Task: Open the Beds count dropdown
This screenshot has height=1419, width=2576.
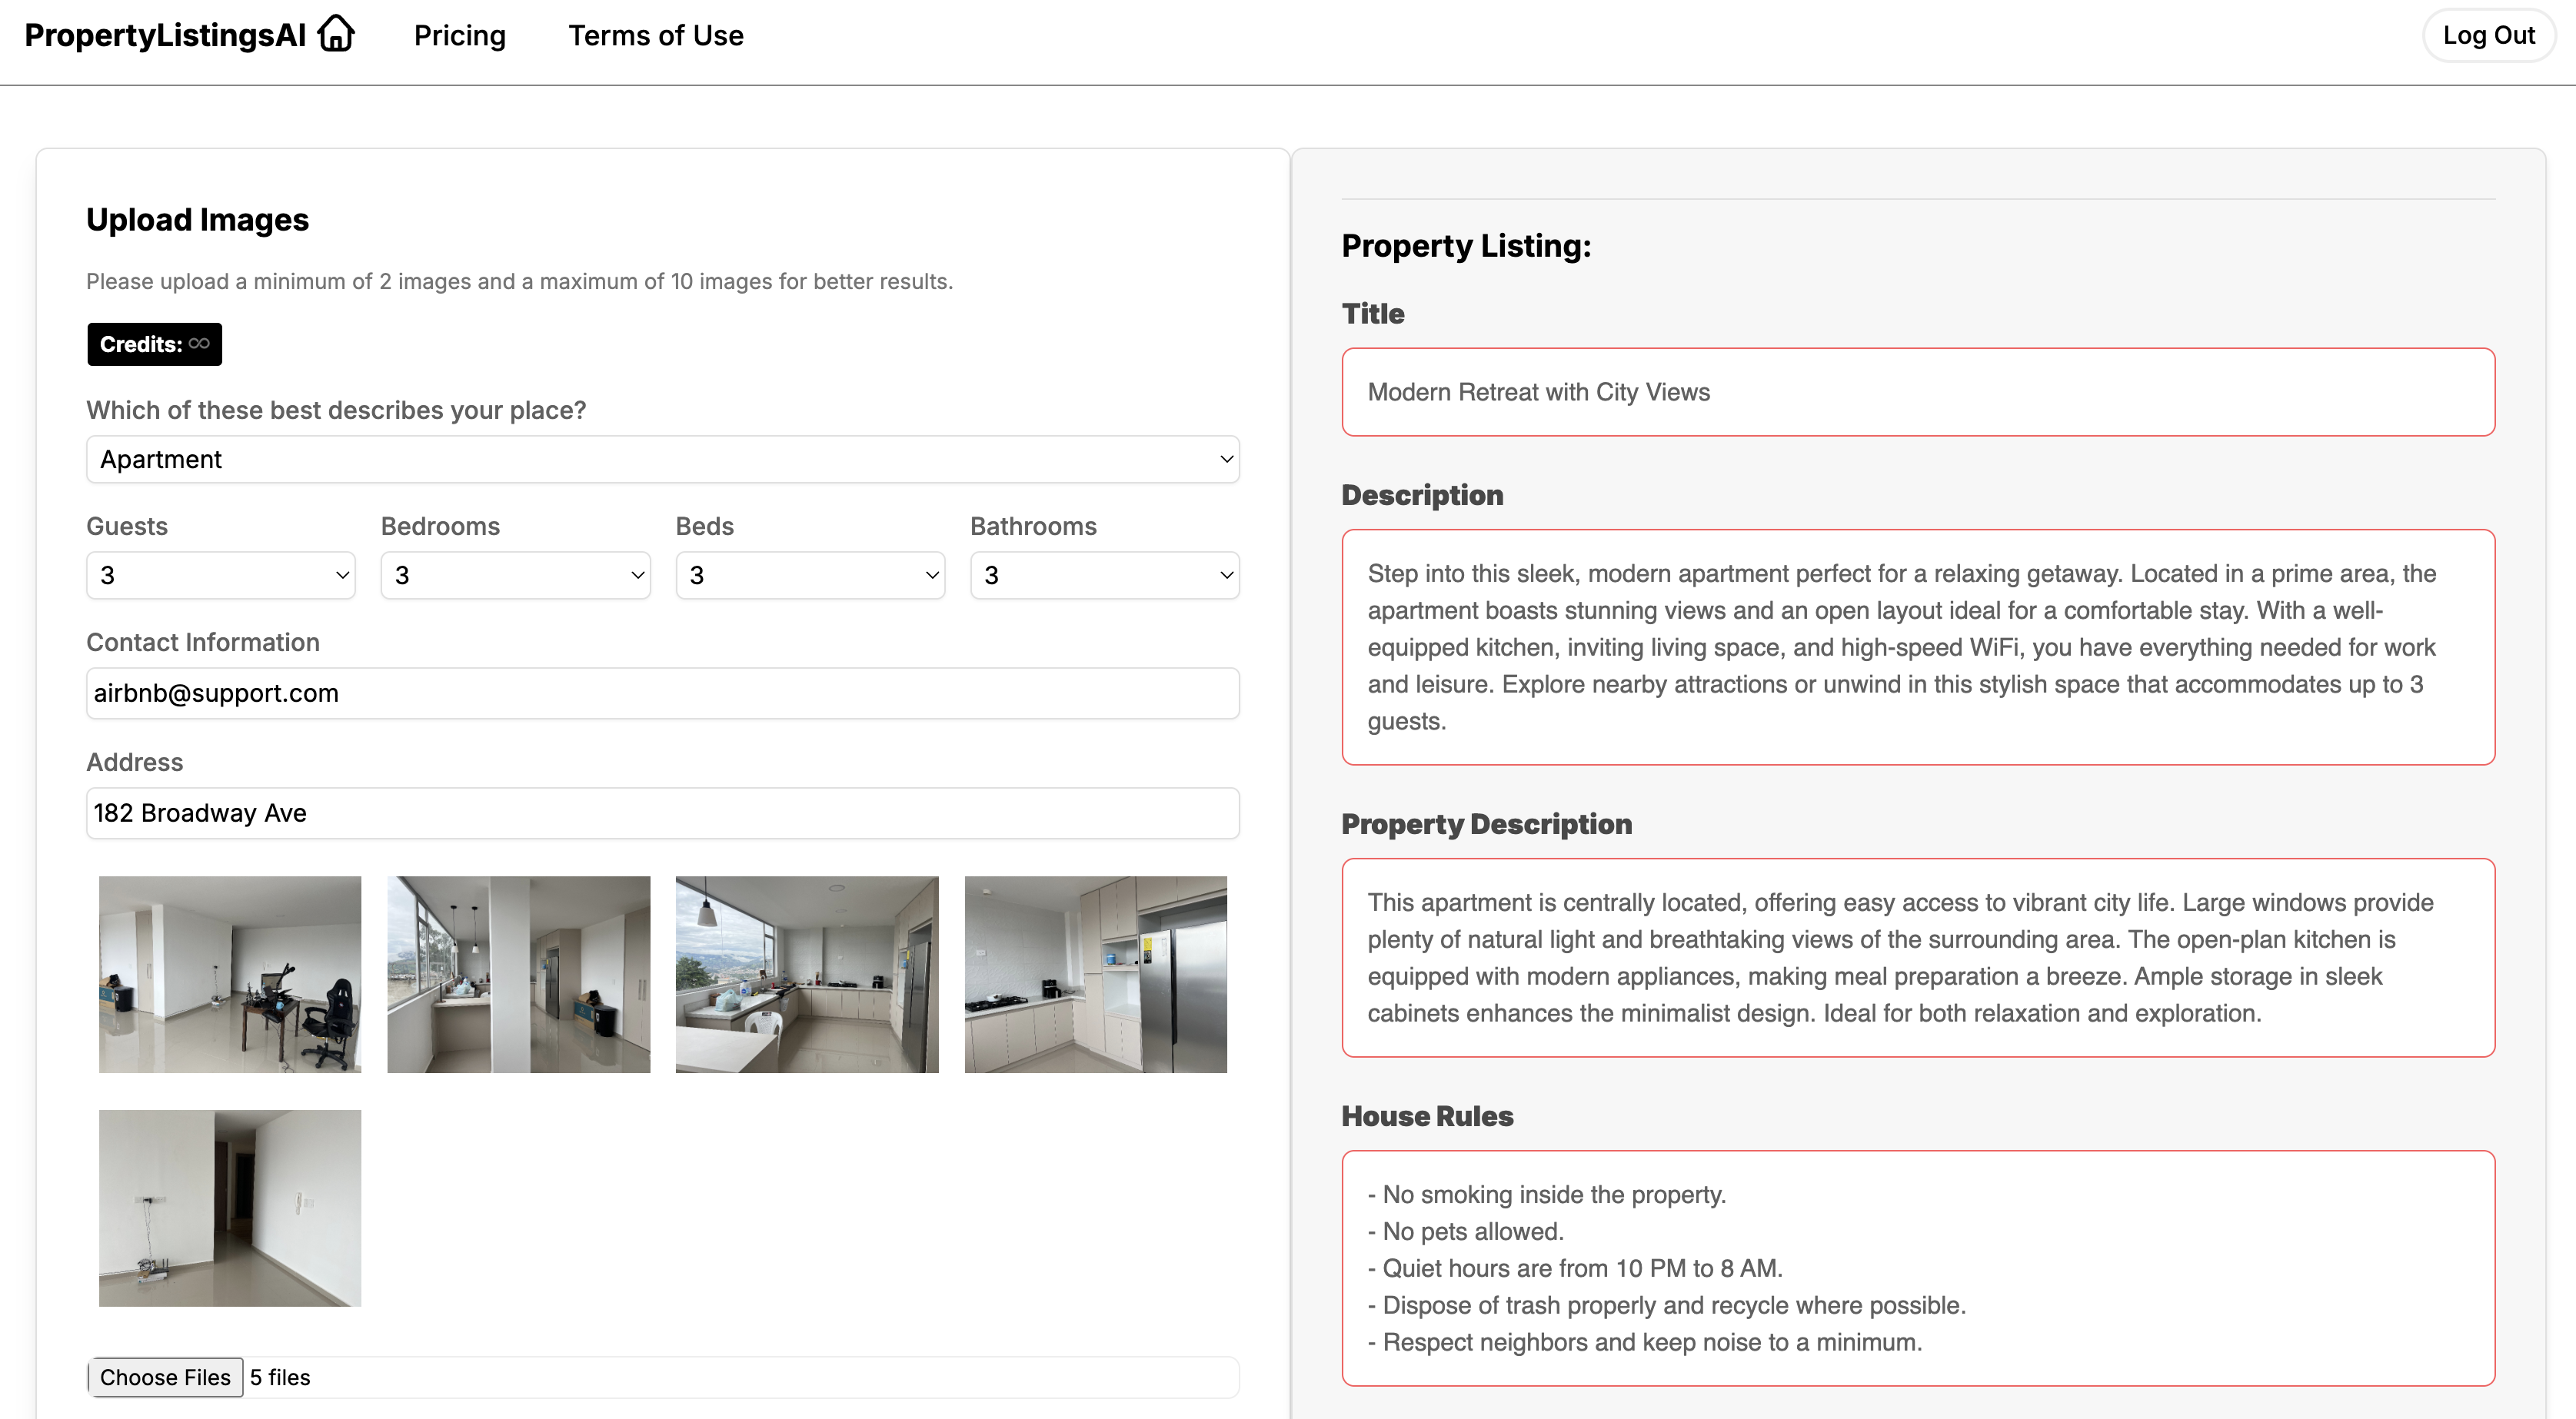Action: tap(810, 575)
